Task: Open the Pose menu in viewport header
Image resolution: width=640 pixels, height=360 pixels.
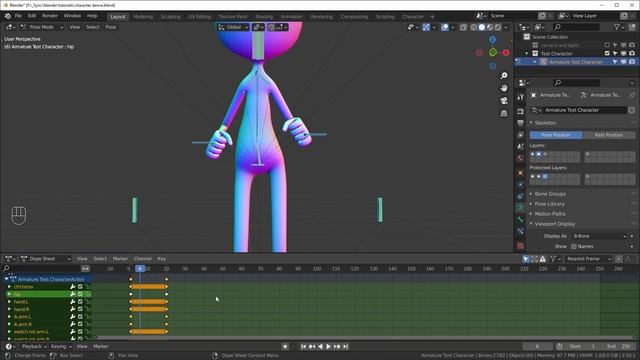Action: pos(111,27)
